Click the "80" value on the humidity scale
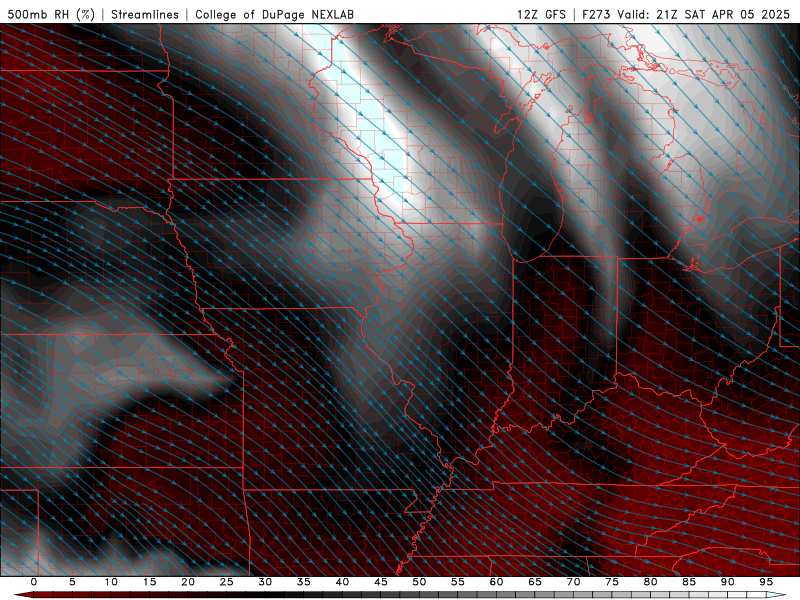 pyautogui.click(x=650, y=582)
